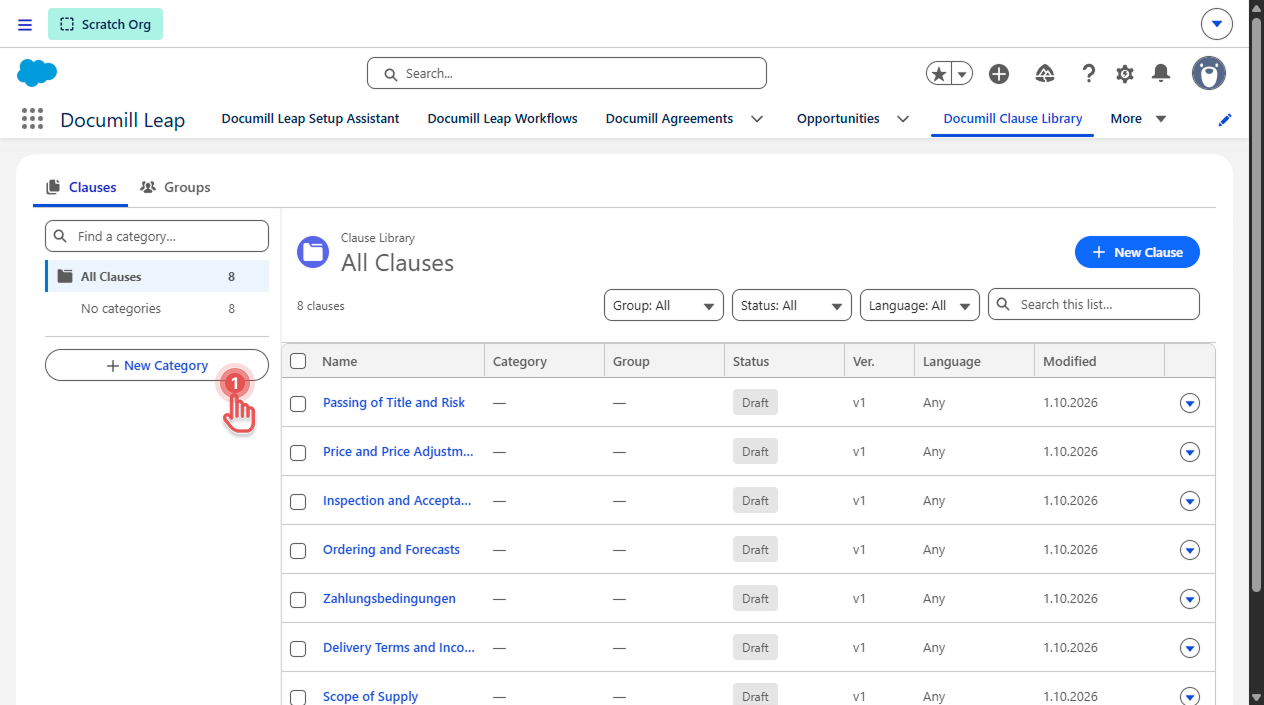1264x705 pixels.
Task: Toggle the select-all checkbox in table header
Action: coord(298,361)
